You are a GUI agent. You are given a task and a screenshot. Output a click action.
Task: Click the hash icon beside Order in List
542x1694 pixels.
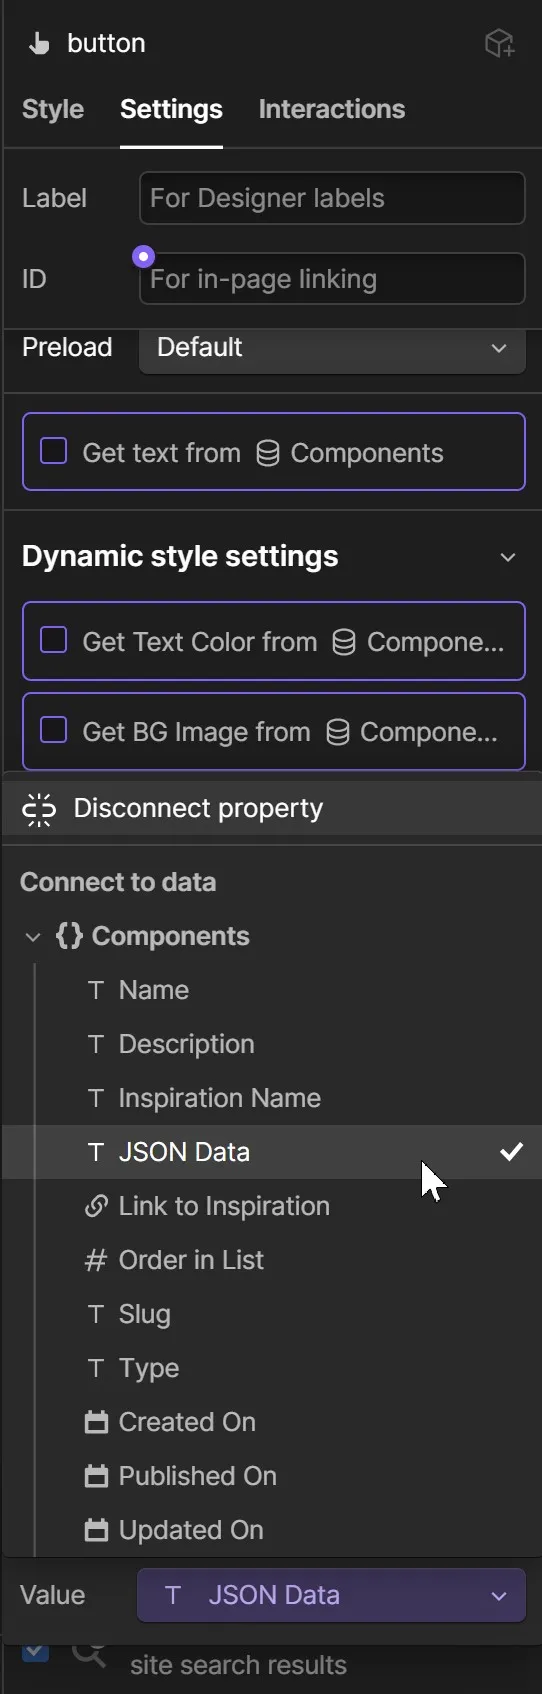click(96, 1260)
